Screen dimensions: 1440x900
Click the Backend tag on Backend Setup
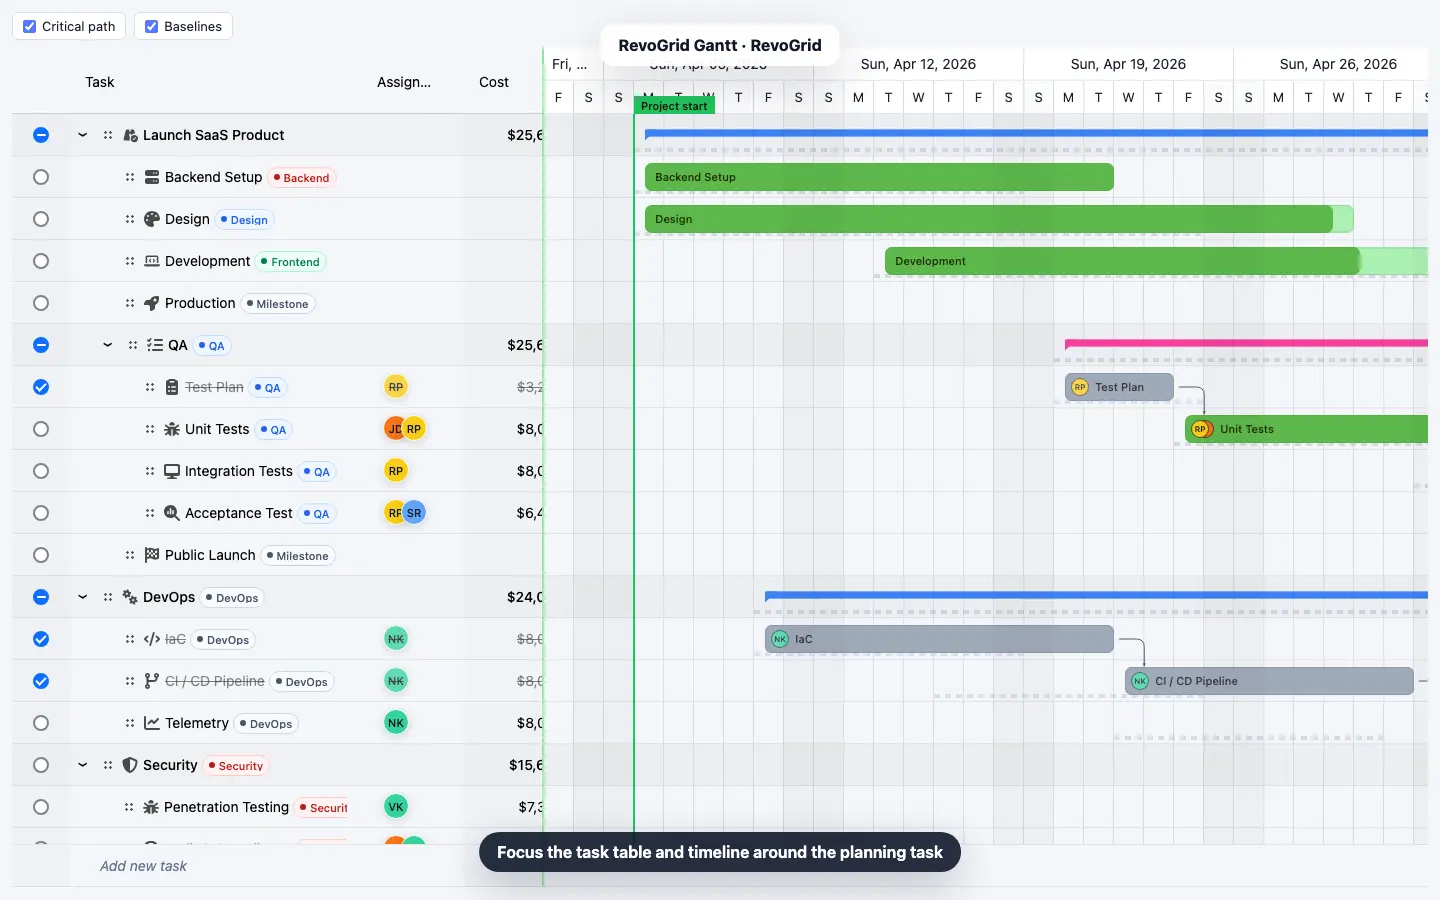coord(302,178)
